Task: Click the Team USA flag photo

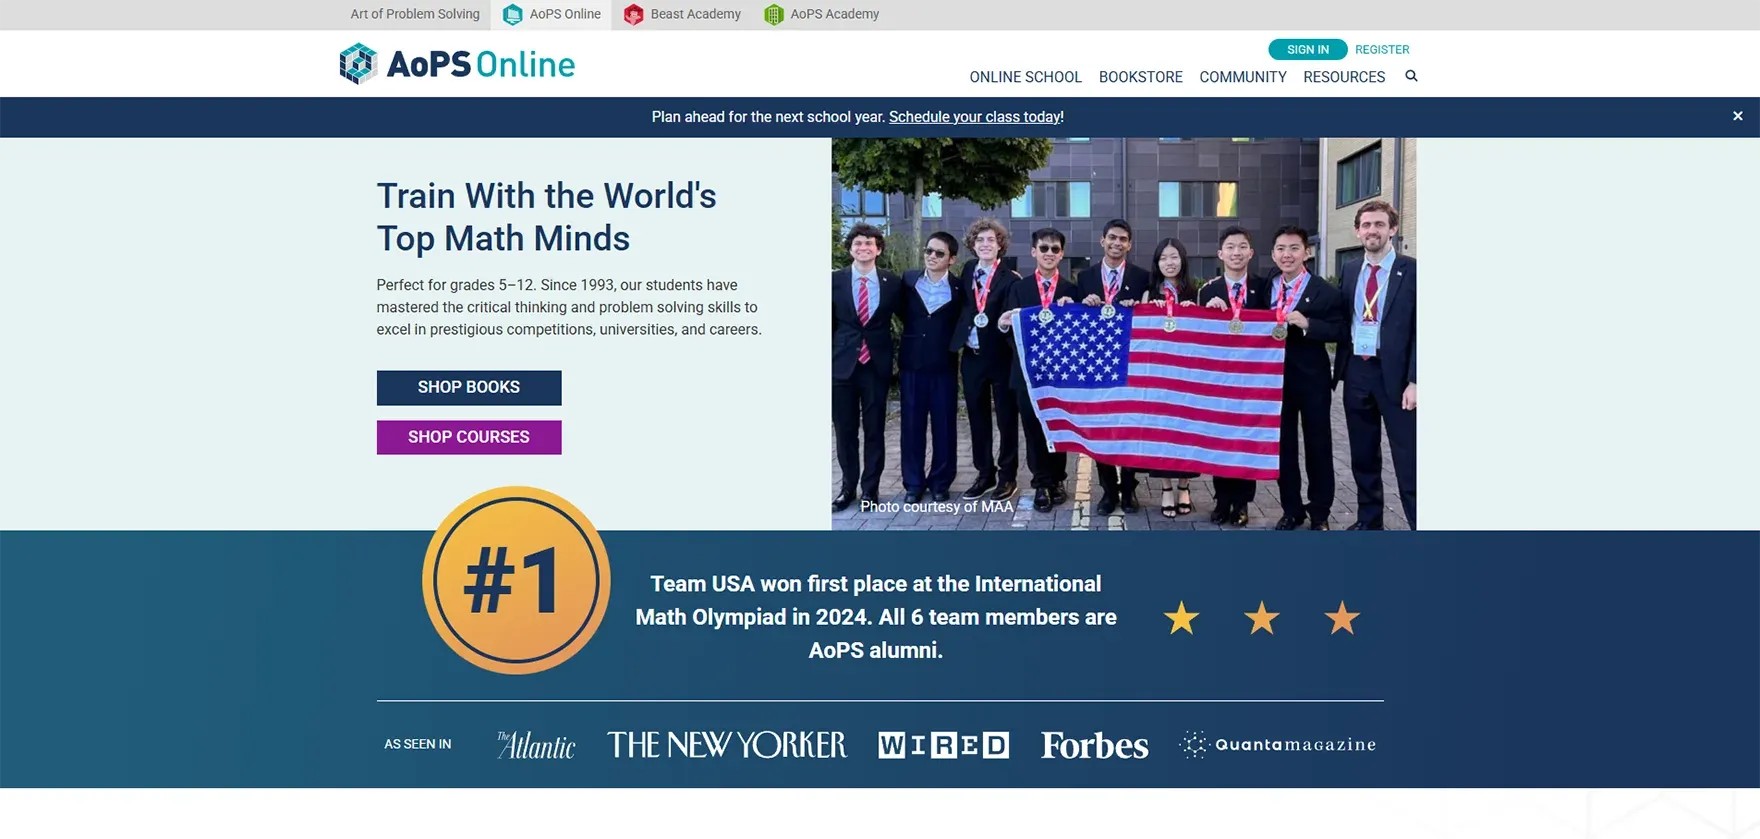Action: tap(1124, 334)
